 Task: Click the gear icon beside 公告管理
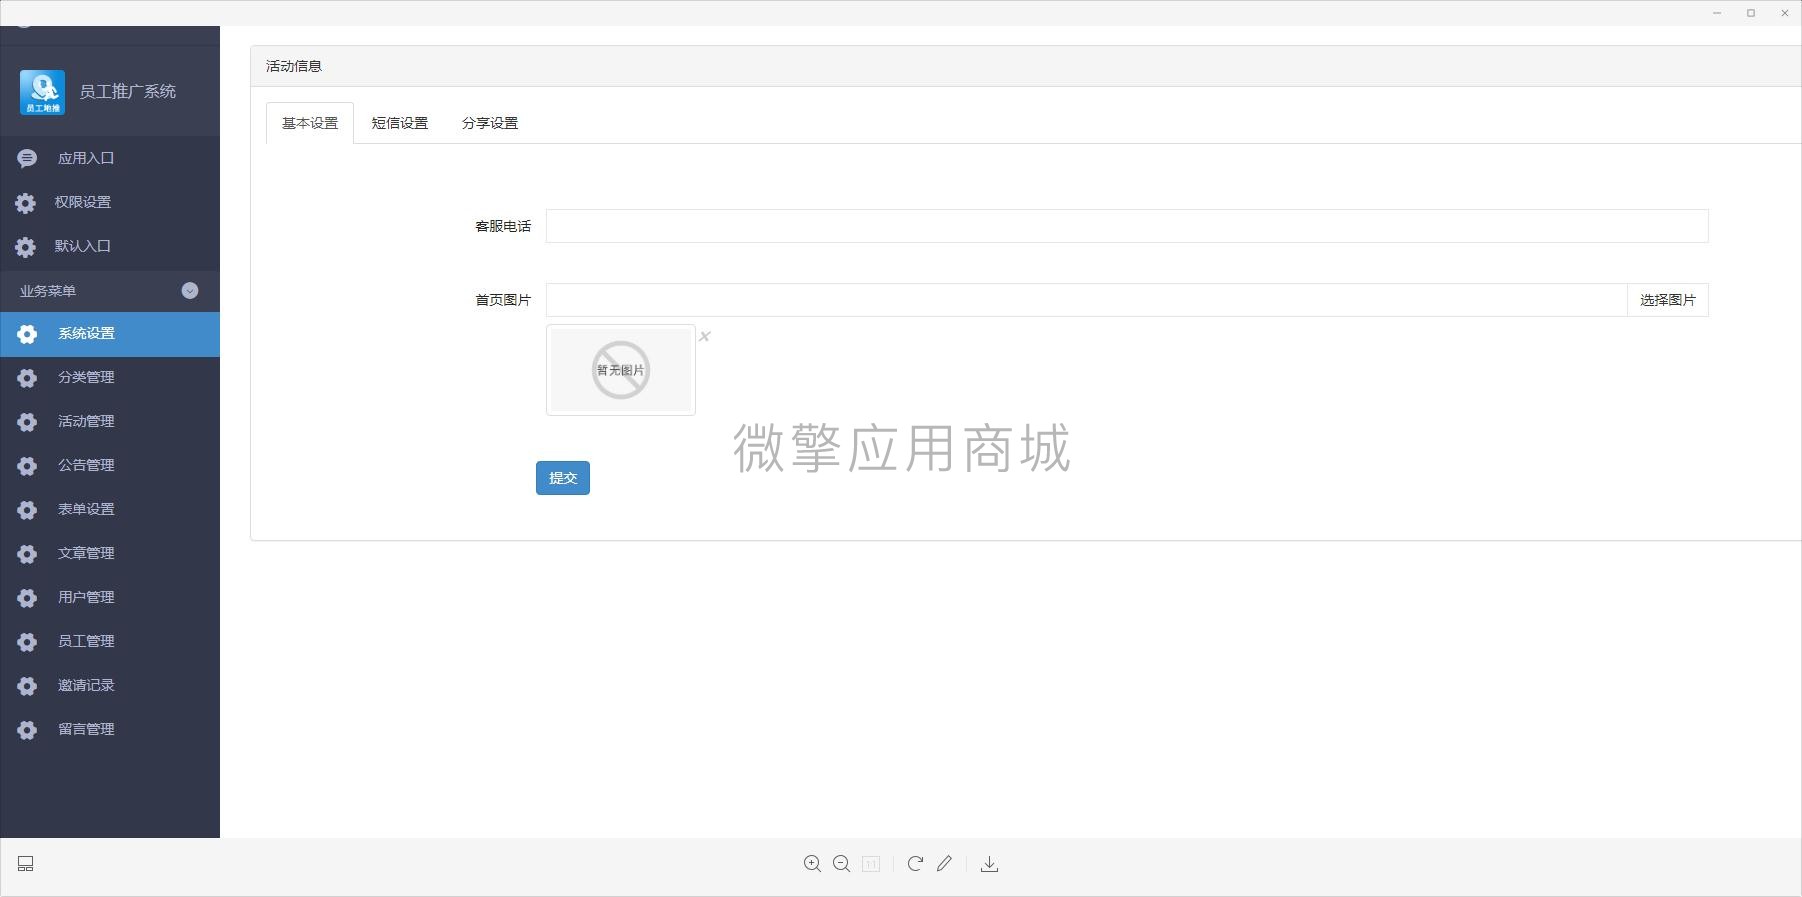tap(27, 466)
